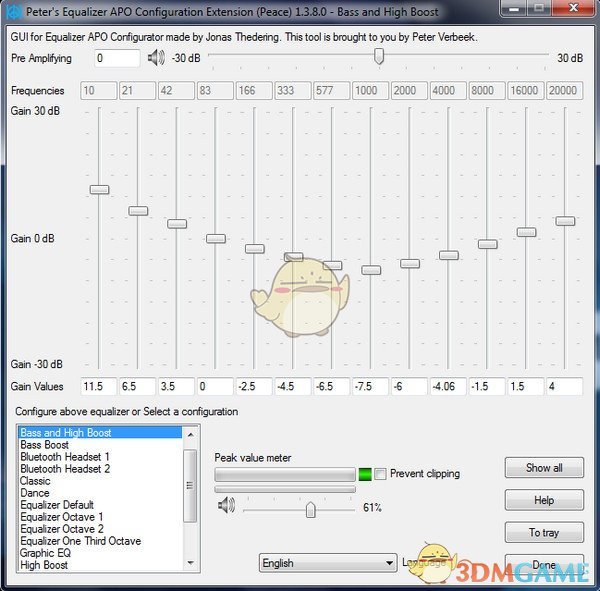Click the configuration list scroll-down arrow
Screen dimensions: 600x591
190,563
